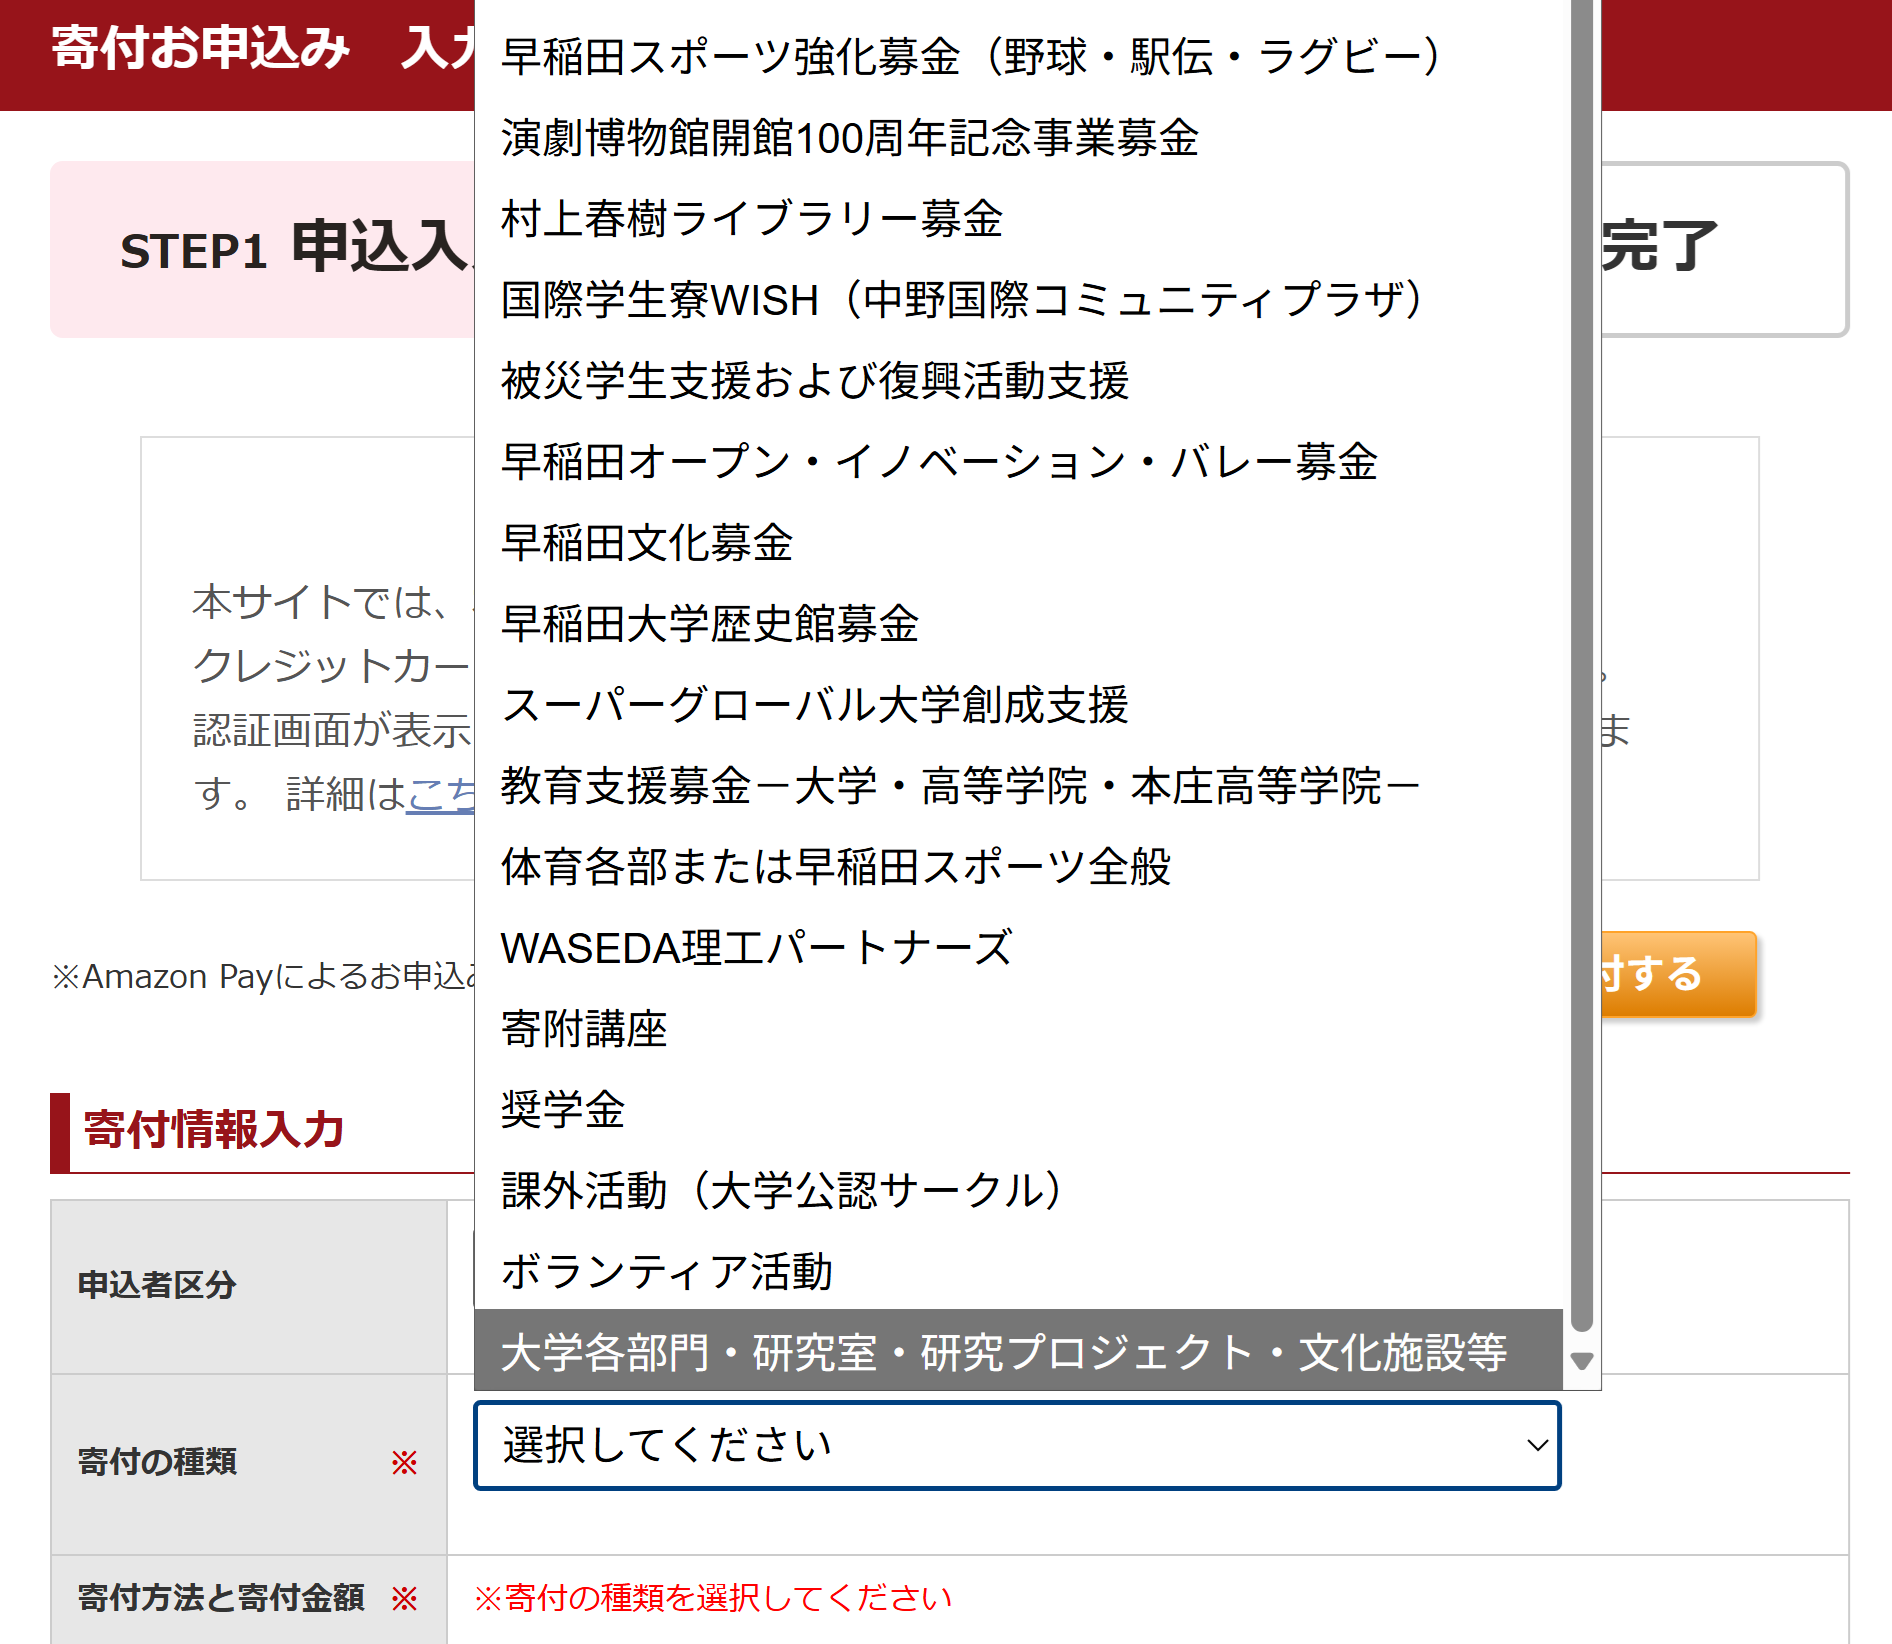Image resolution: width=1892 pixels, height=1644 pixels.
Task: Pick 国際学生寮WISH（中野国際コミュニティプラザ） option
Action: 1018,299
